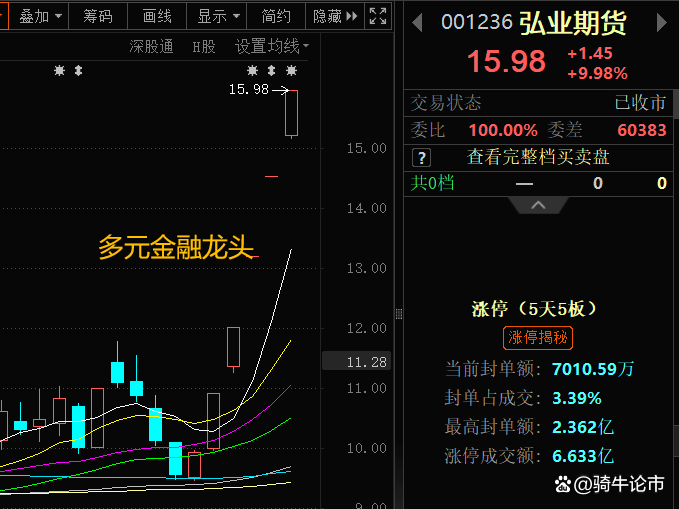Toggle the fullscreen expand icon
The width and height of the screenshot is (679, 509).
[x=378, y=16]
